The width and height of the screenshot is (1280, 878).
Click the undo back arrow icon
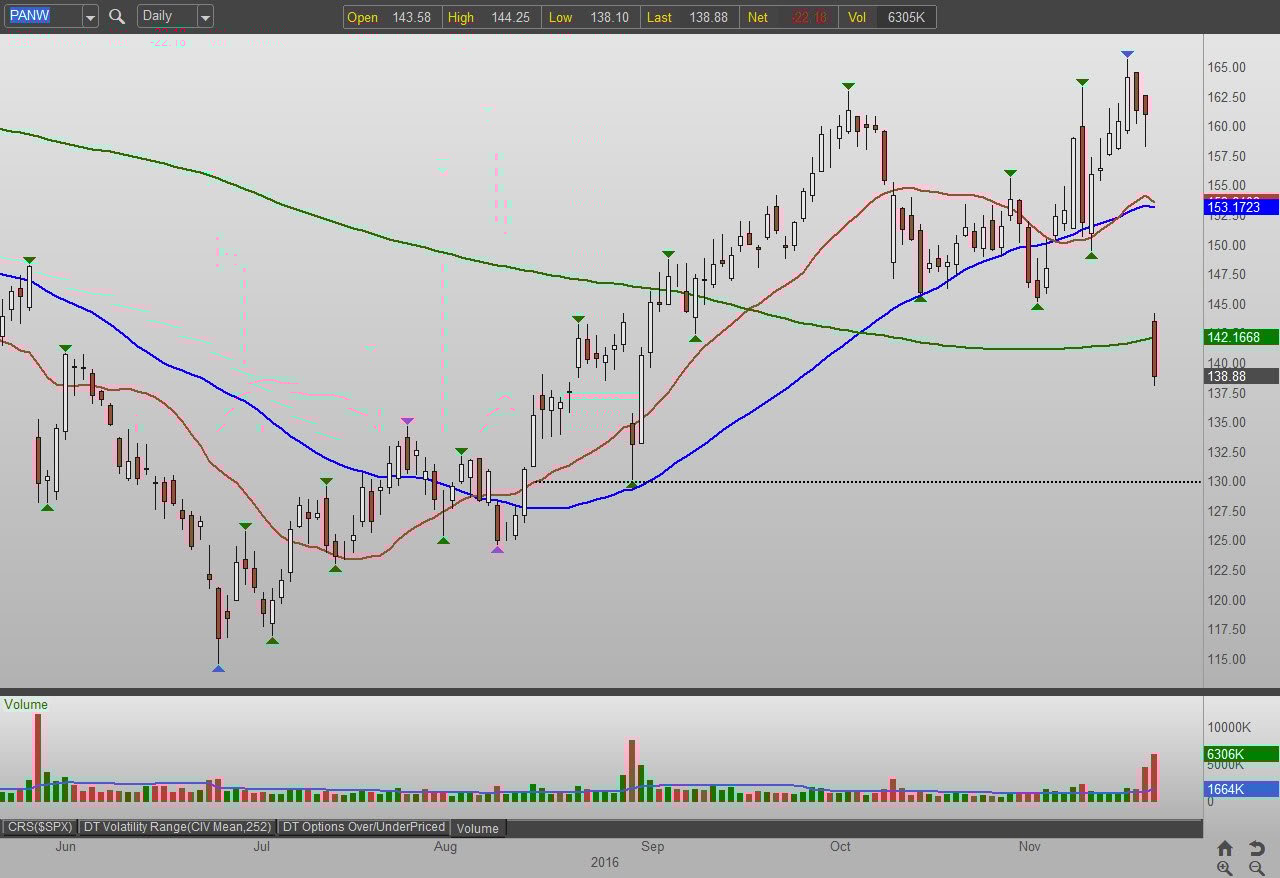[x=1257, y=848]
